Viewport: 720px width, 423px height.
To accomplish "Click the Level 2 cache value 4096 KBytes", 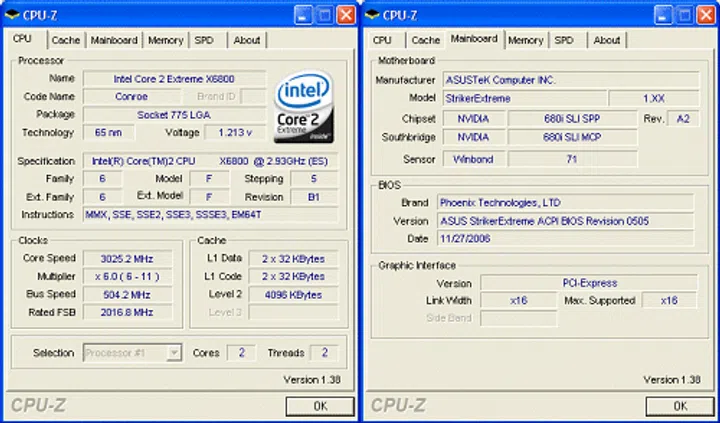I will [x=293, y=294].
